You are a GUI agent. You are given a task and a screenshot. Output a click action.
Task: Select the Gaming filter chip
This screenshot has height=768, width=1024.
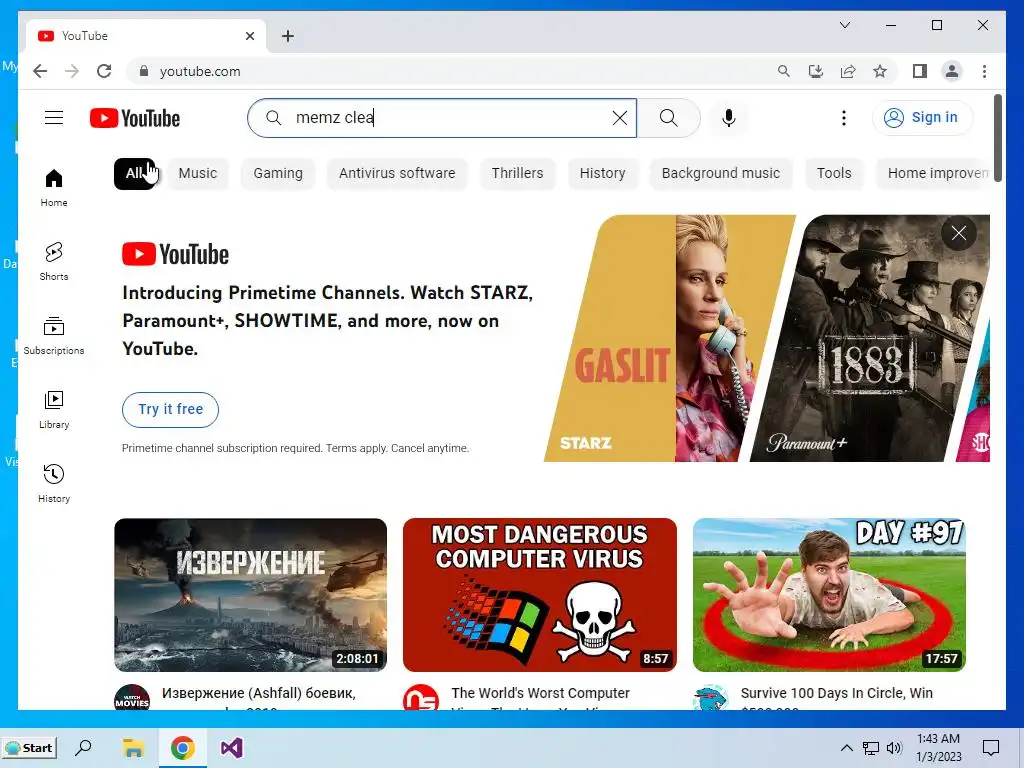click(278, 174)
